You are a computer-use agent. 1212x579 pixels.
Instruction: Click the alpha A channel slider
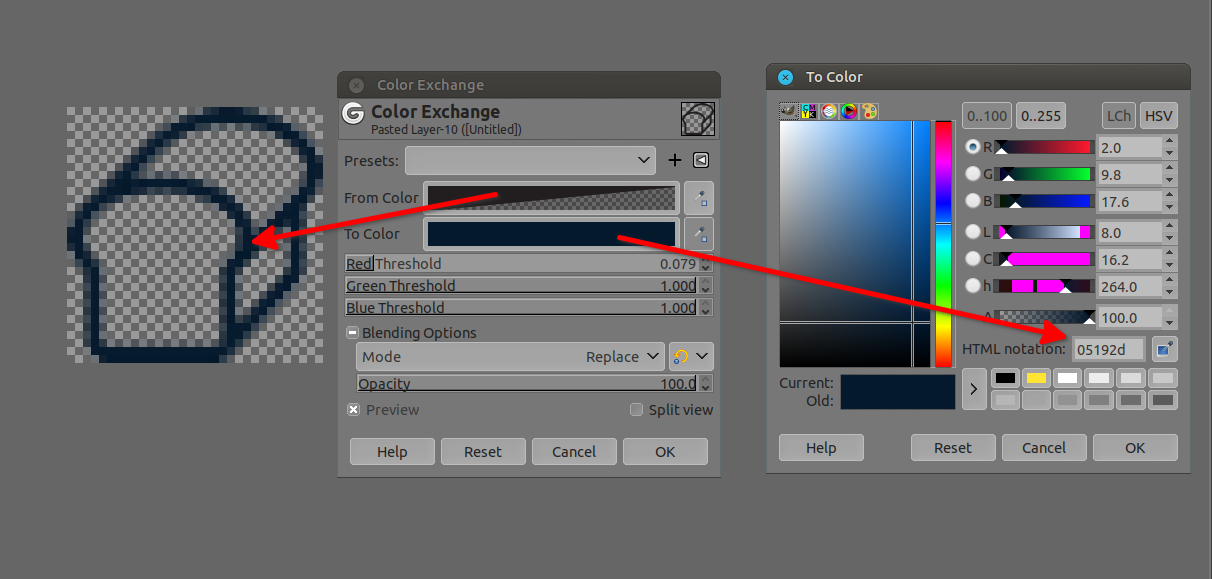(1045, 317)
